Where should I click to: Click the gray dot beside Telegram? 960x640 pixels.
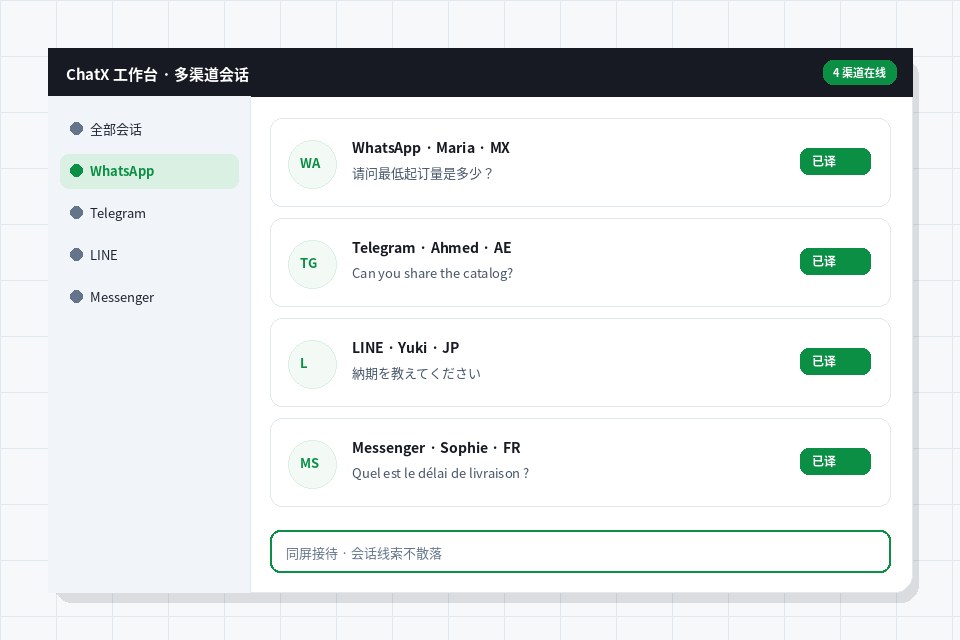pyautogui.click(x=77, y=213)
